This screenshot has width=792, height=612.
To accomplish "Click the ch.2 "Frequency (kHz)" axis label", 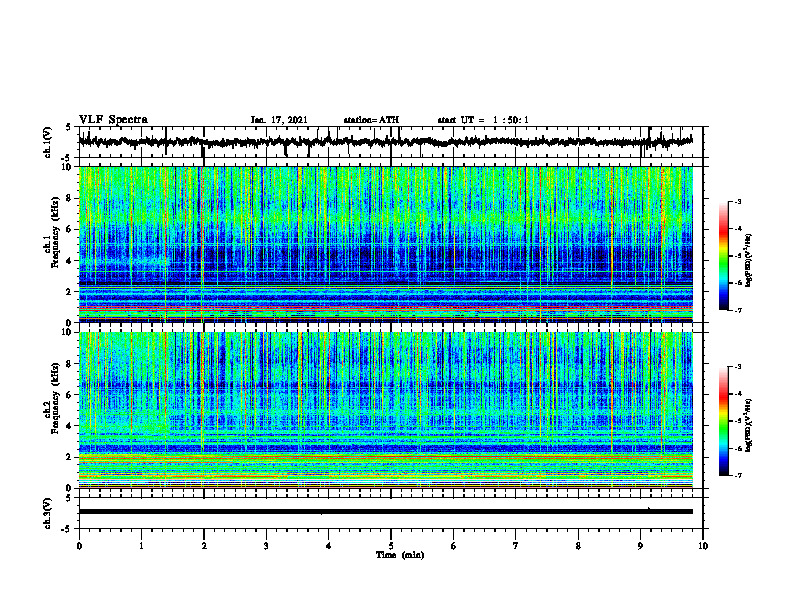I will (55, 397).
